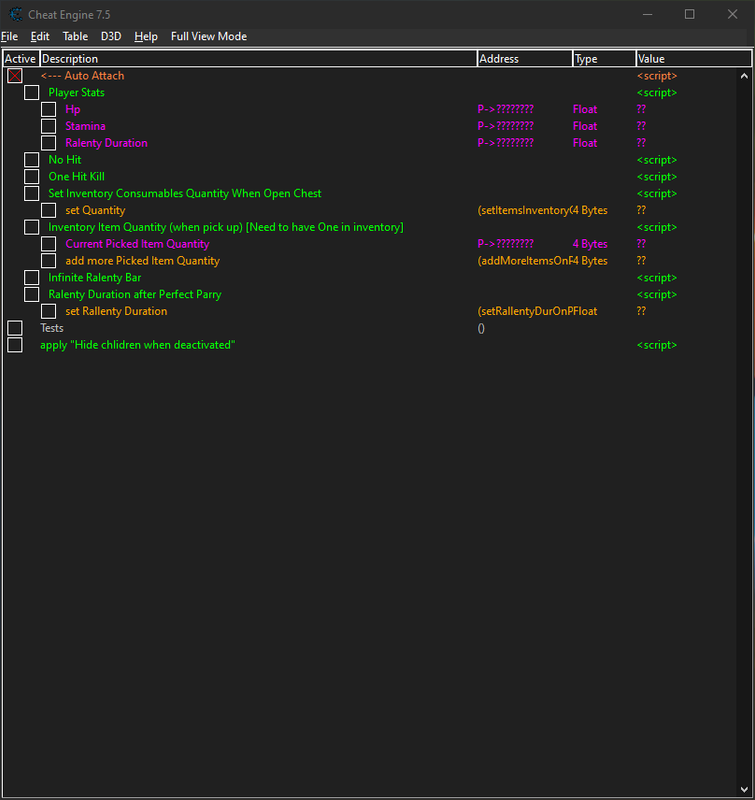This screenshot has height=800, width=755.
Task: Select the 'No Hit' row description
Action: pos(65,160)
